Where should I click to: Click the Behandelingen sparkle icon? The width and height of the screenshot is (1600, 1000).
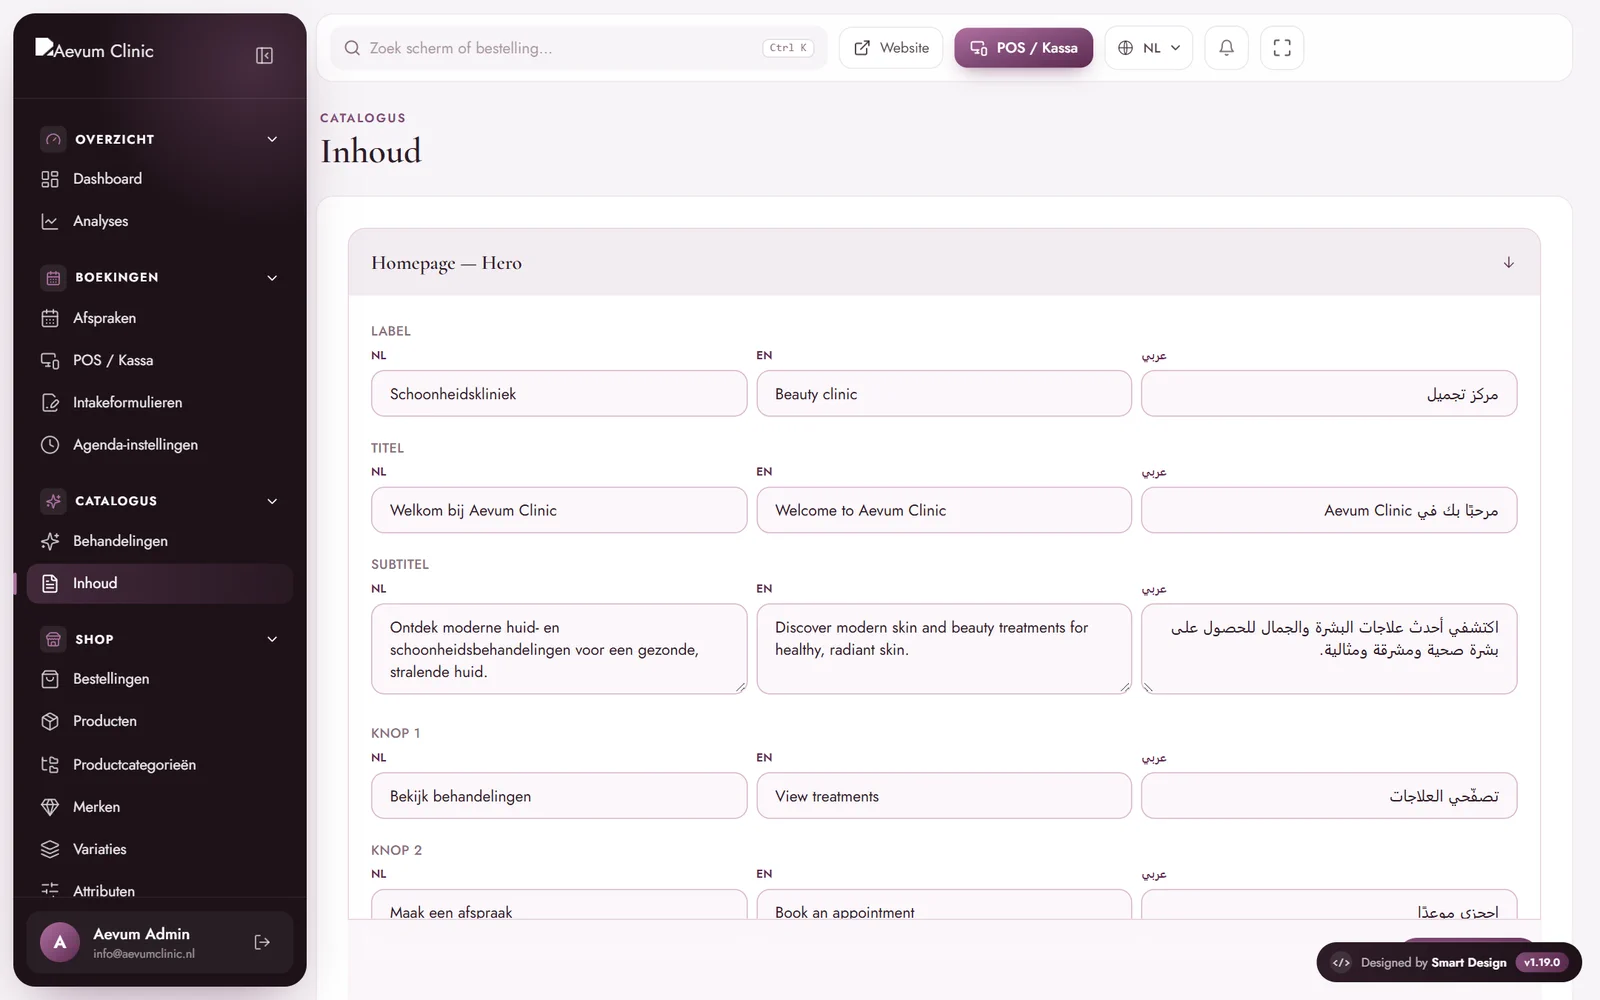point(50,541)
